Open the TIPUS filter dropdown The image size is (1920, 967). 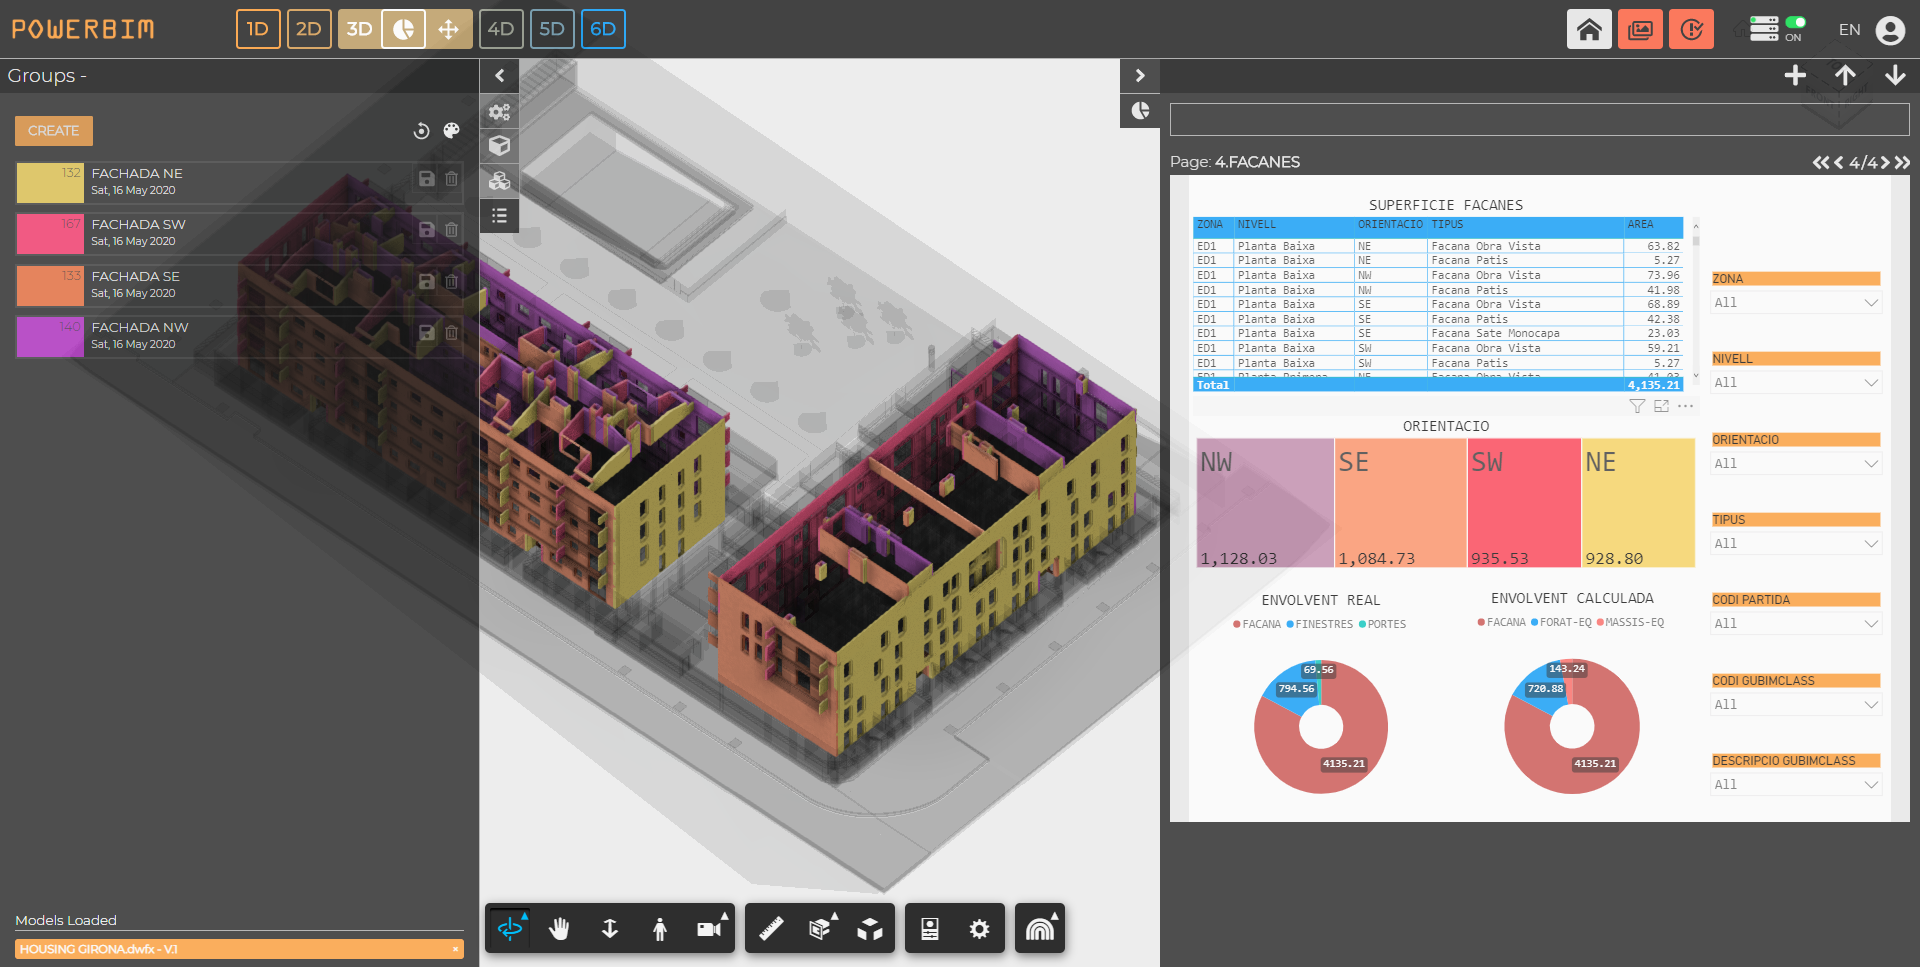(x=1796, y=544)
